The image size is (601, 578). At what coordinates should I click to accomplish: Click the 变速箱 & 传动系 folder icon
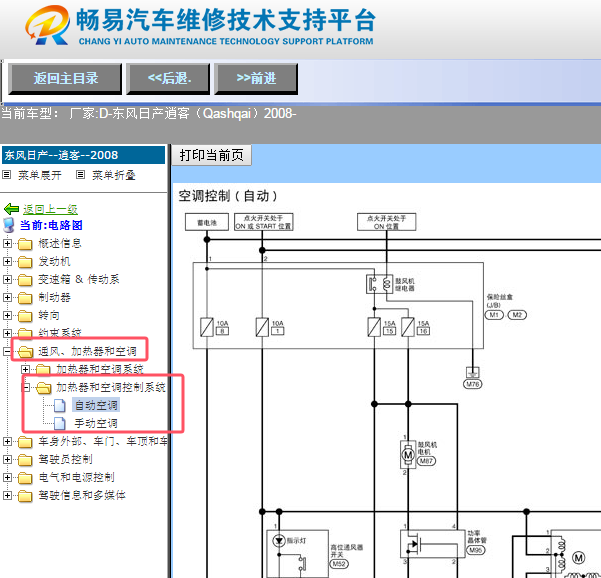coord(25,280)
